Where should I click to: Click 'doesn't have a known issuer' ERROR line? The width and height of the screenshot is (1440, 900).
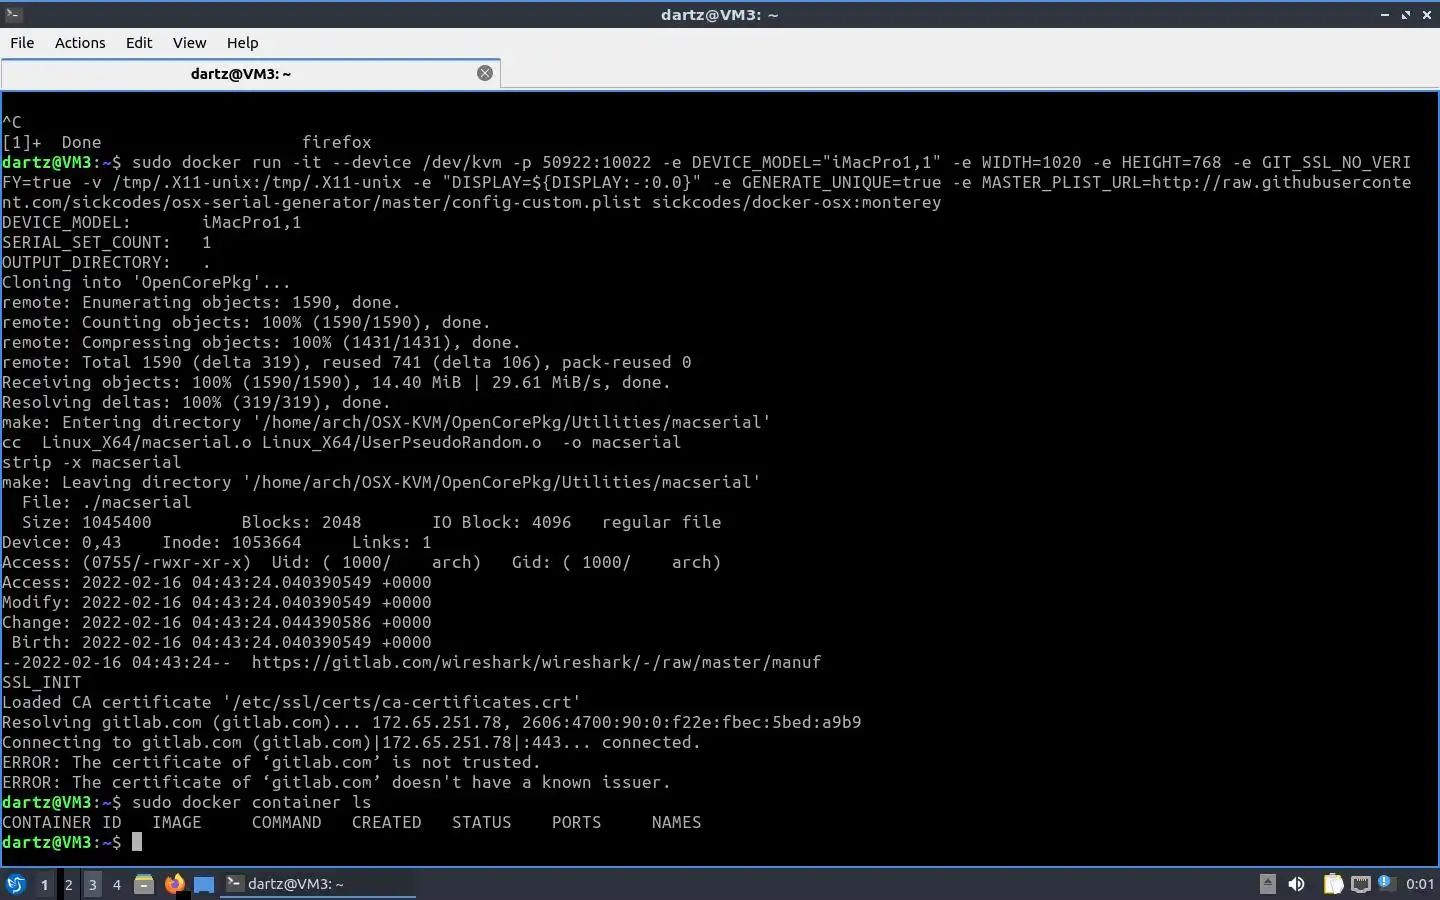point(336,782)
